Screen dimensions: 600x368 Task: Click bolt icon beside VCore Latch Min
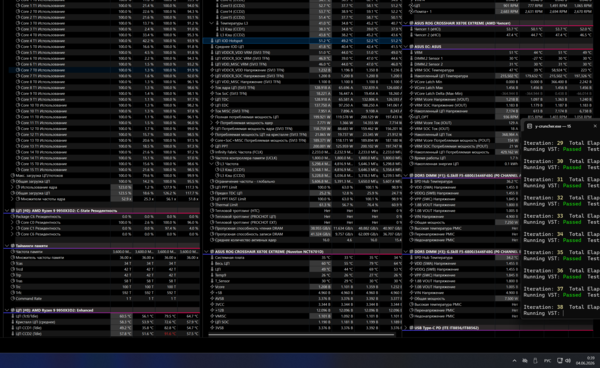pos(412,82)
